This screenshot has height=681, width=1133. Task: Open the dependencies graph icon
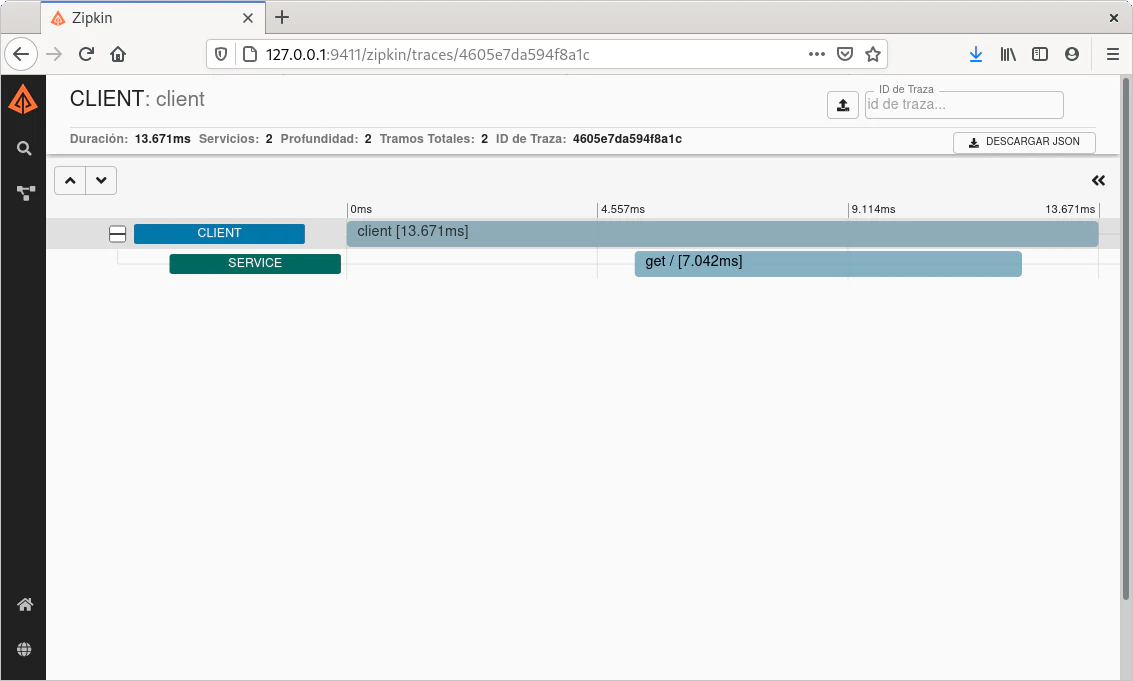[25, 193]
